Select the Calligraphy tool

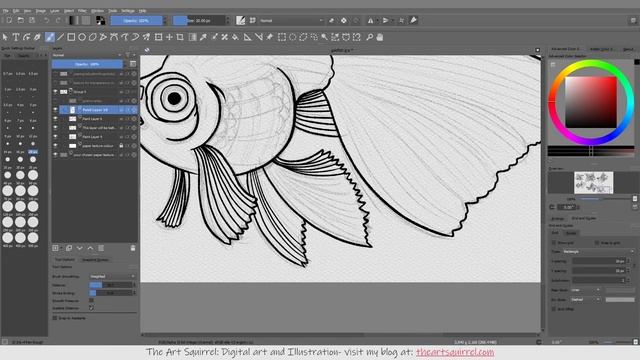point(38,37)
